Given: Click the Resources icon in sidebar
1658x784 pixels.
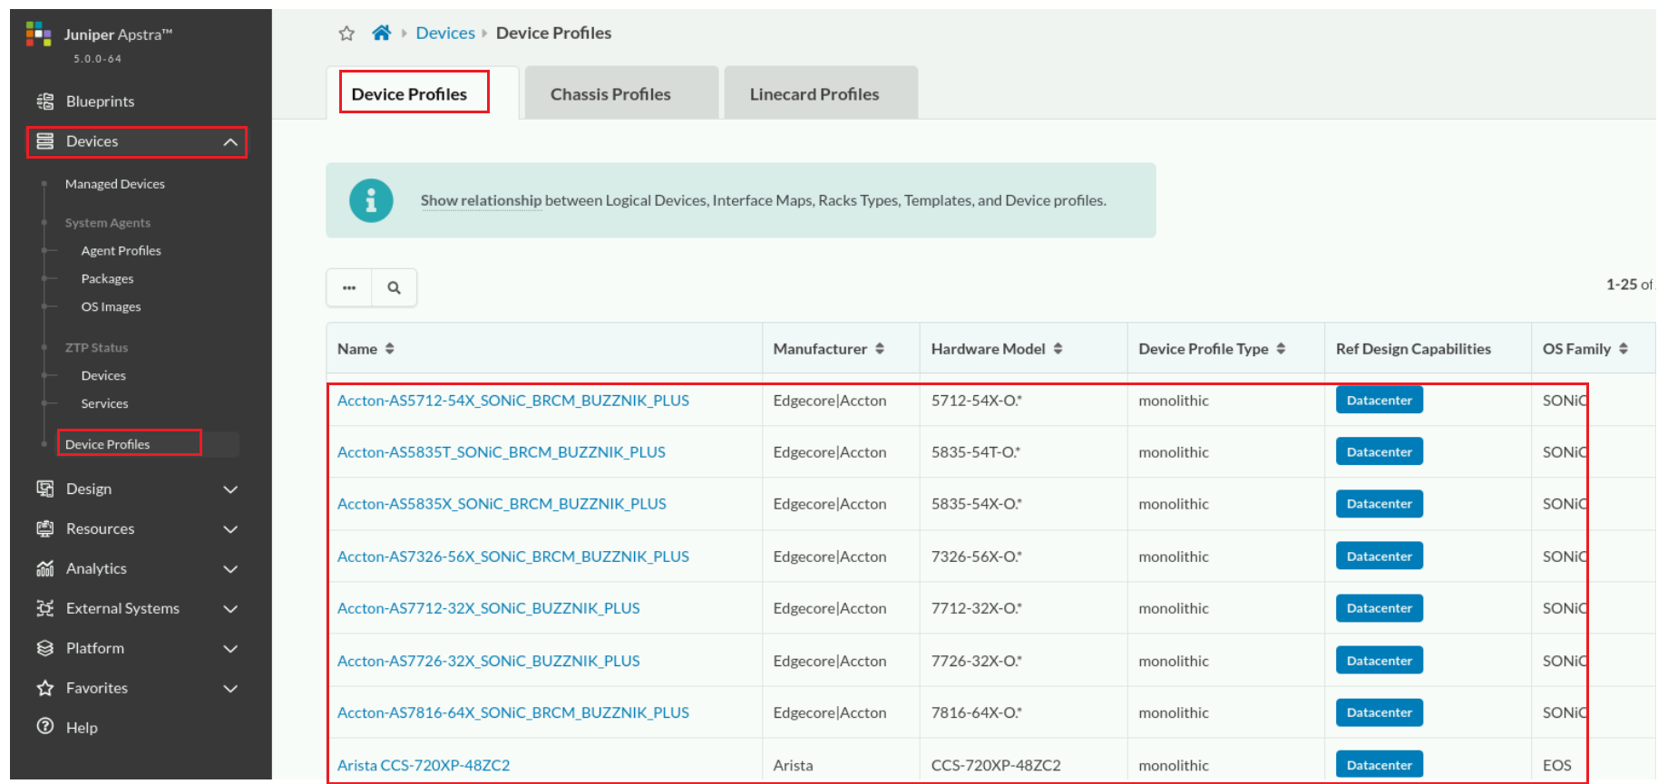Looking at the screenshot, I should click(45, 528).
